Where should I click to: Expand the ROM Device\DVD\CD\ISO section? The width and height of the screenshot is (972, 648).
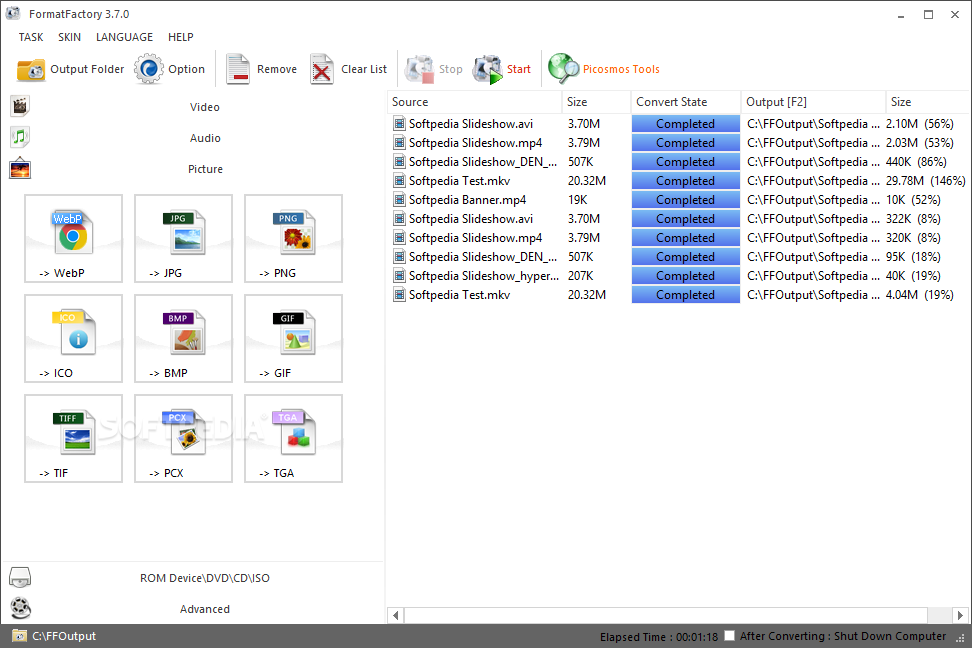(205, 578)
